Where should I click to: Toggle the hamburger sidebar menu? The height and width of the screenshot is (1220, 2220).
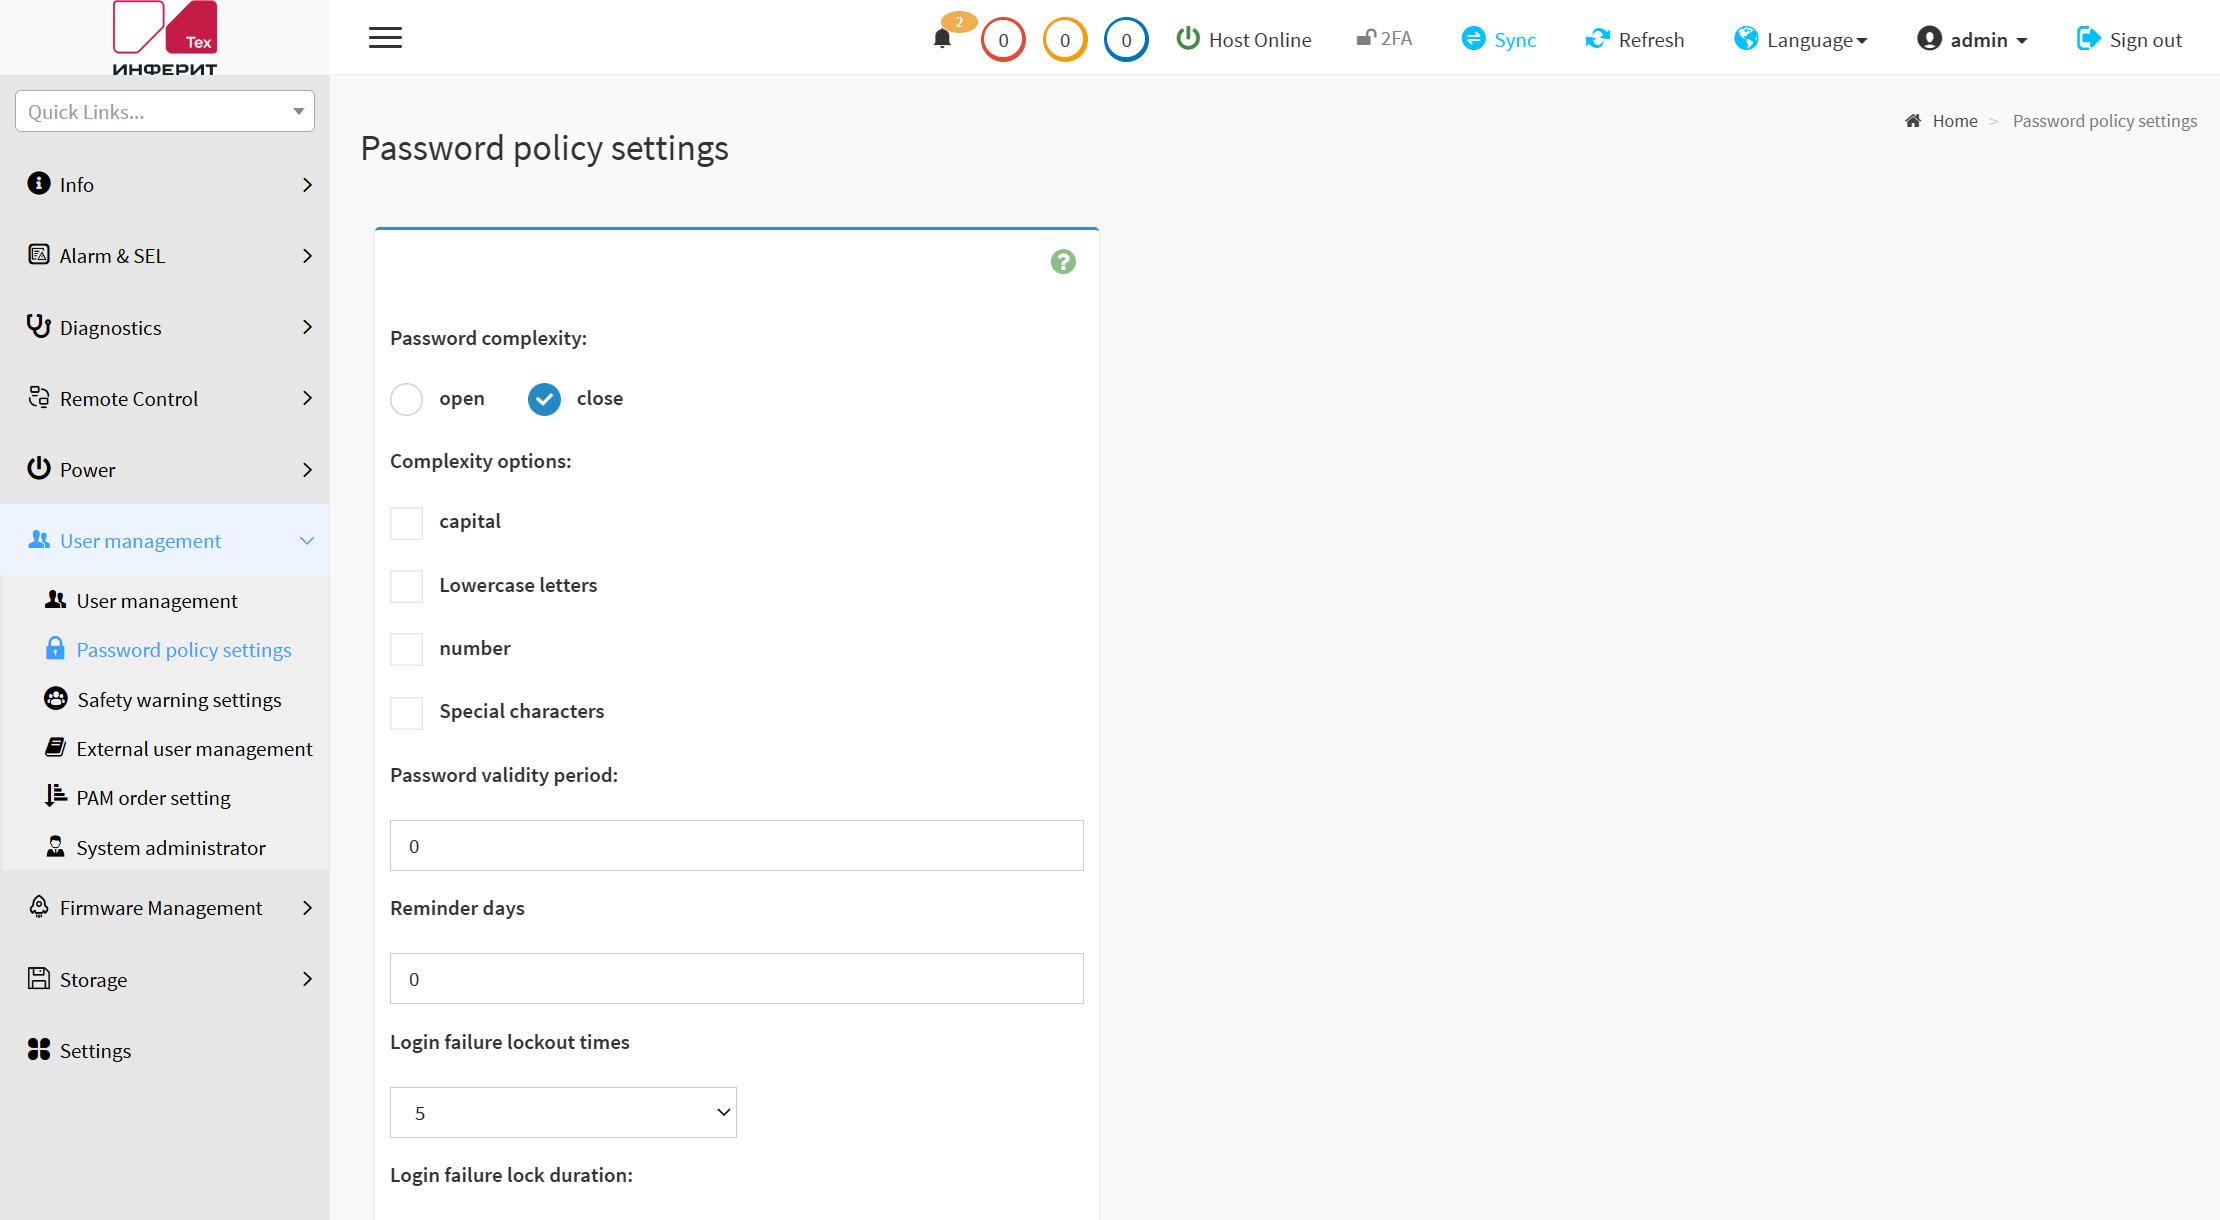pyautogui.click(x=385, y=38)
